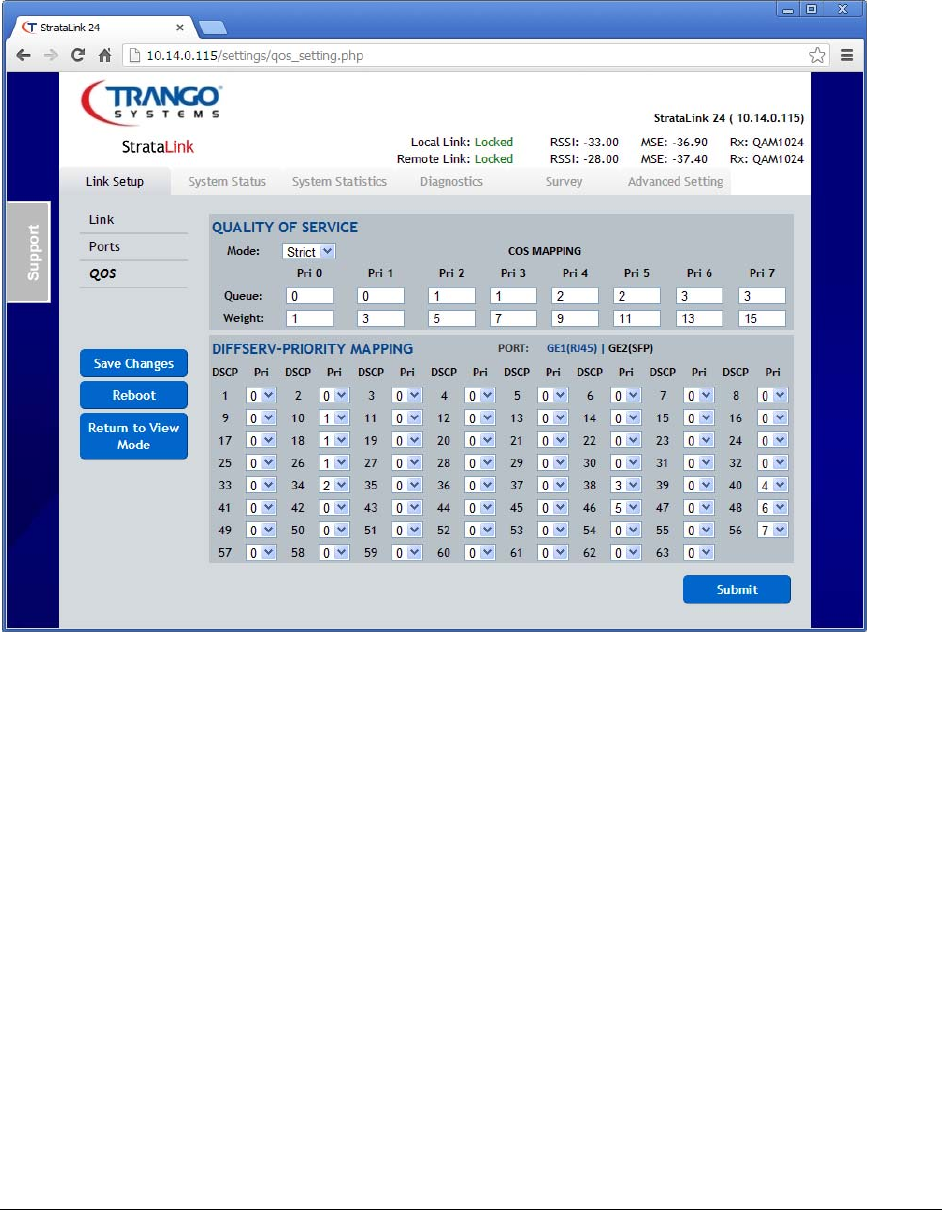The height and width of the screenshot is (1210, 942).
Task: Edit the Pri 7 Queue field
Action: [x=762, y=296]
